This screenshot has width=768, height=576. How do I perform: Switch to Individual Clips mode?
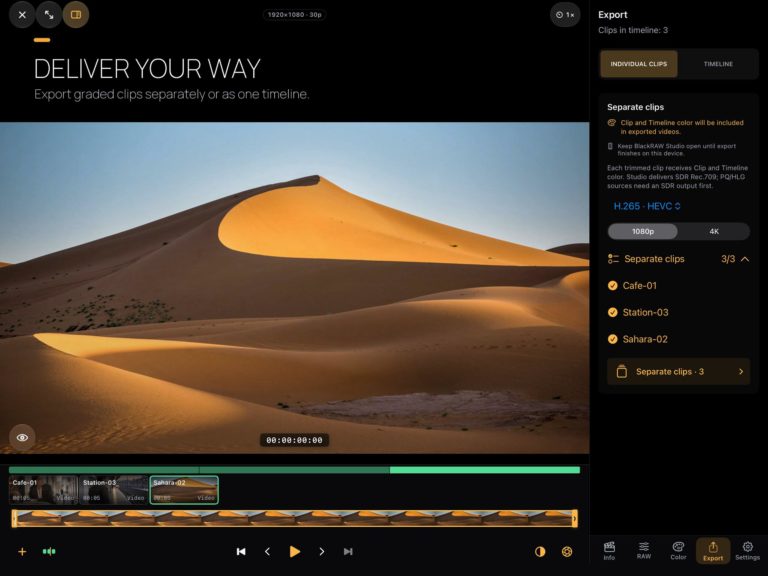pyautogui.click(x=639, y=64)
